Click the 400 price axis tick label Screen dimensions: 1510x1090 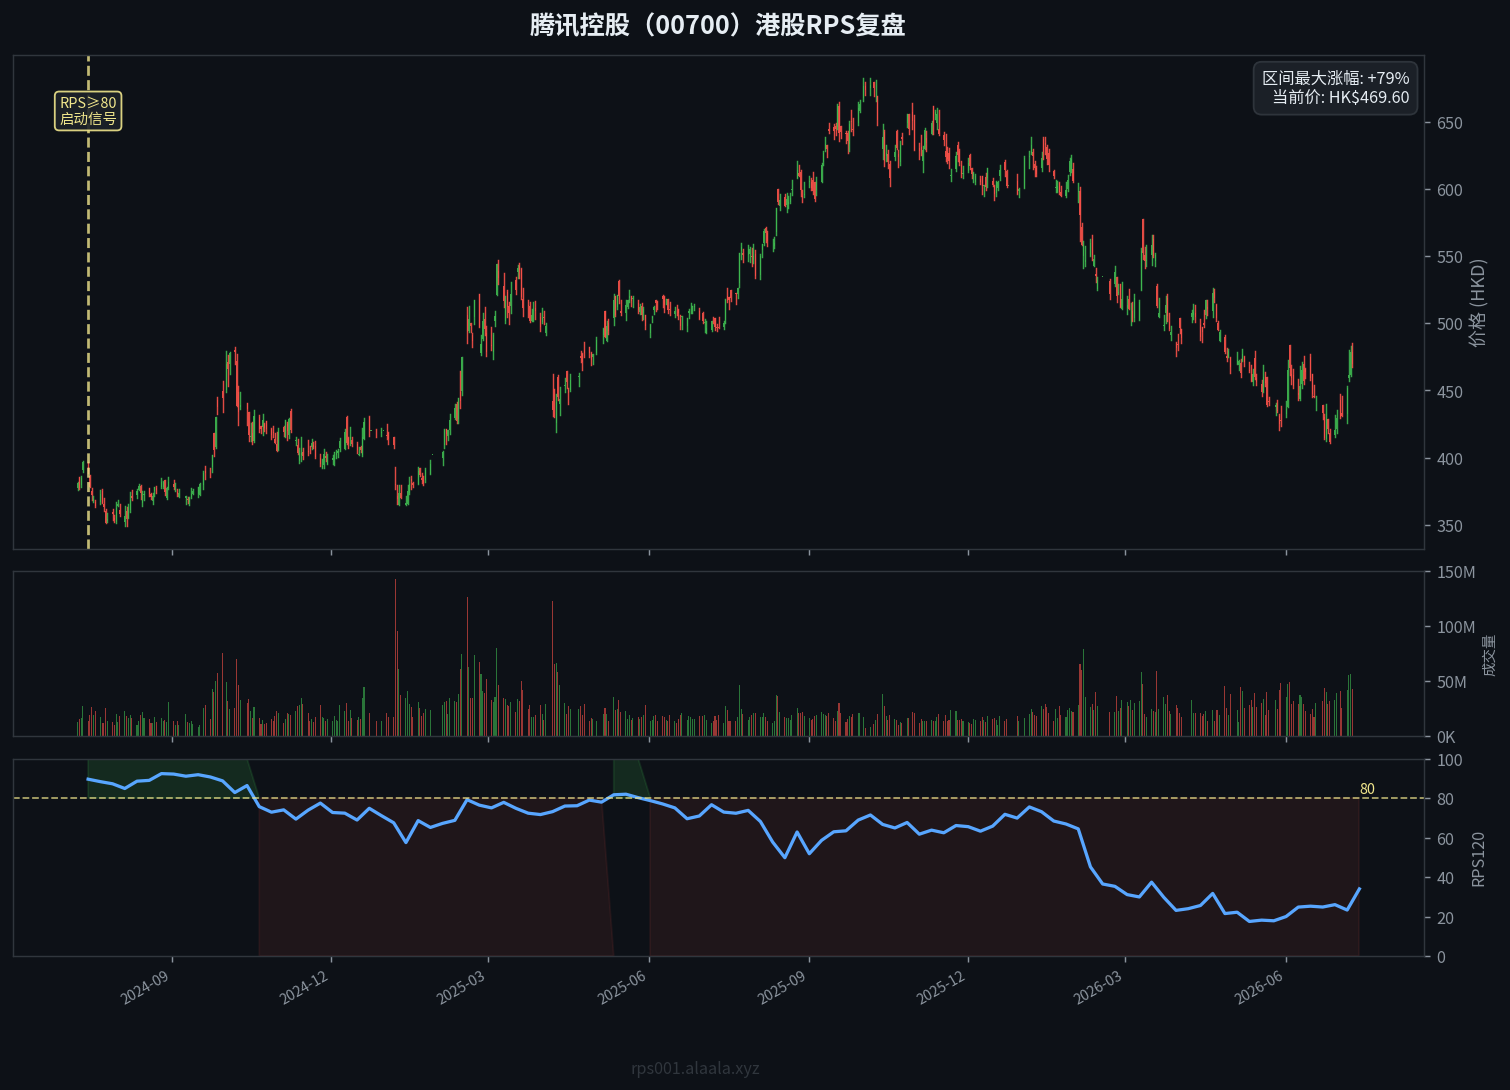(x=1449, y=459)
